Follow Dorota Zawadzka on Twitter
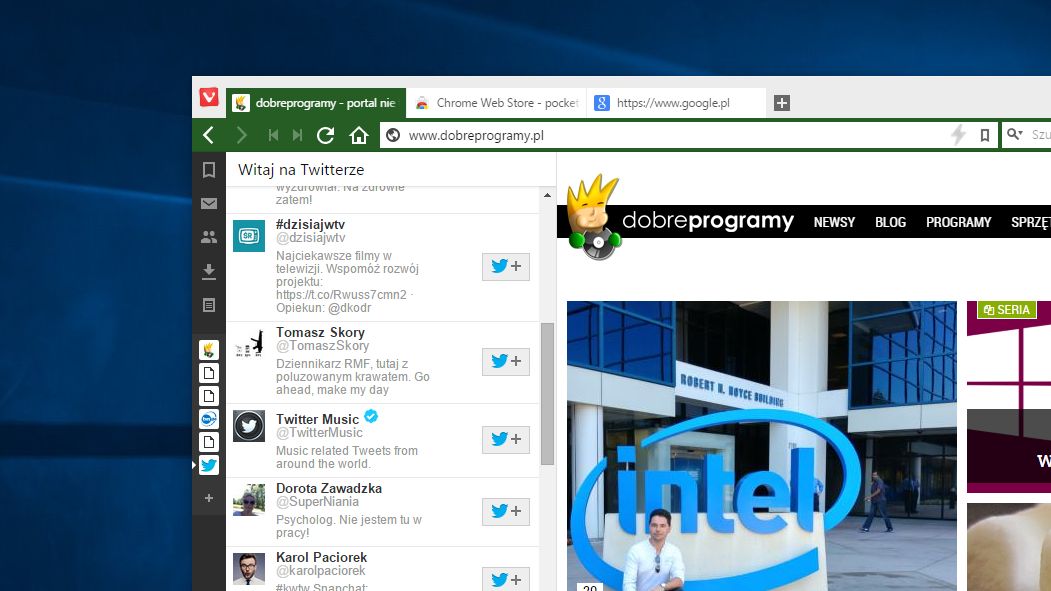 (506, 512)
